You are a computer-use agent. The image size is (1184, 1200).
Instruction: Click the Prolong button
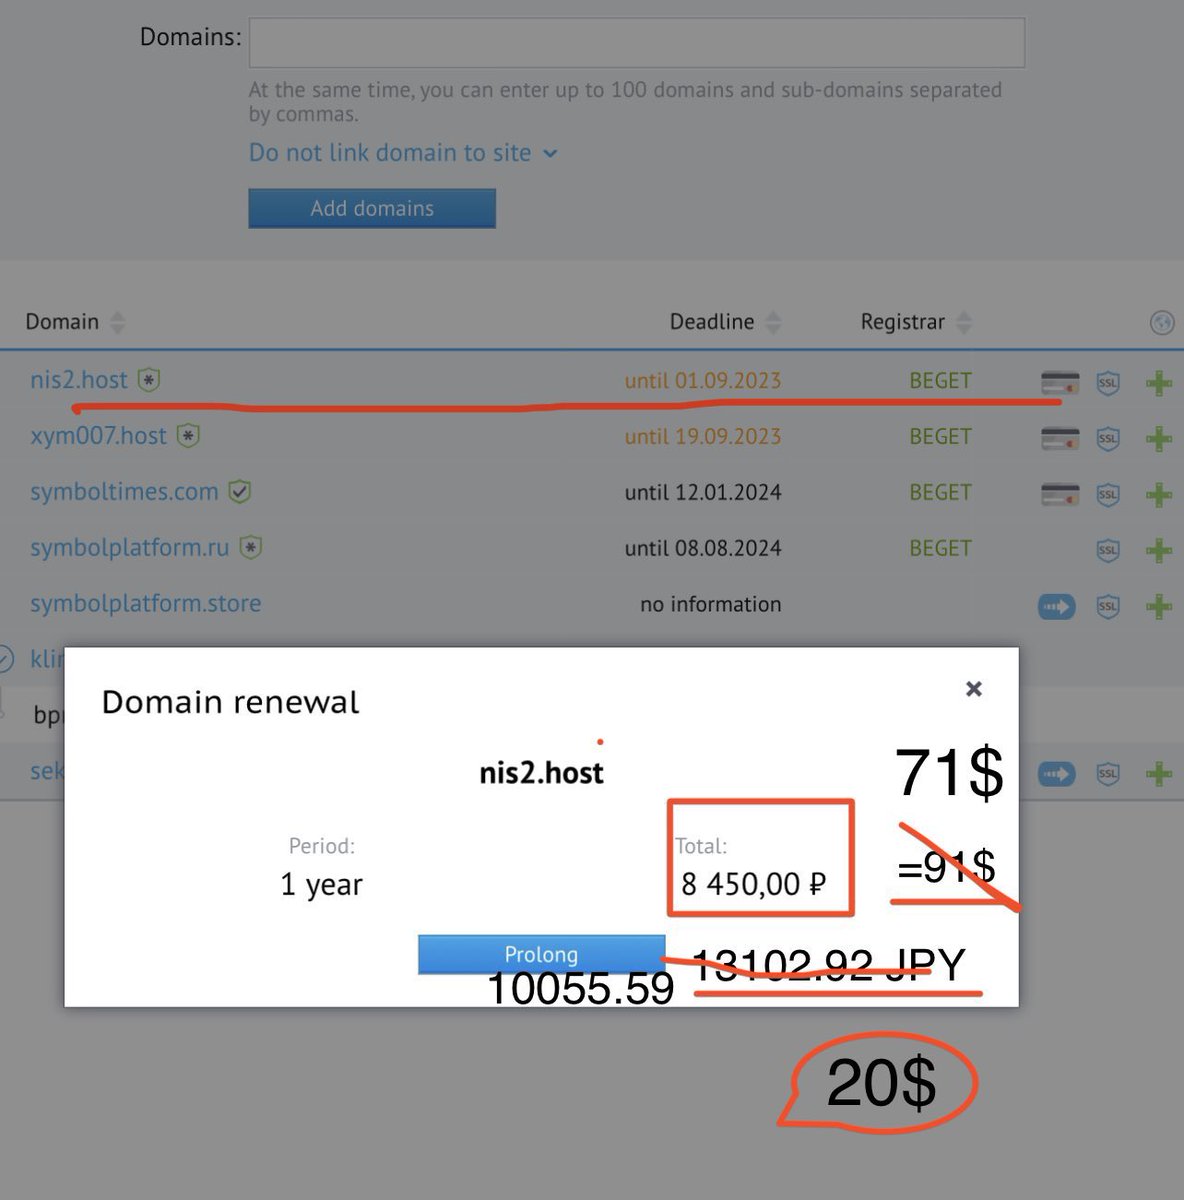click(541, 954)
